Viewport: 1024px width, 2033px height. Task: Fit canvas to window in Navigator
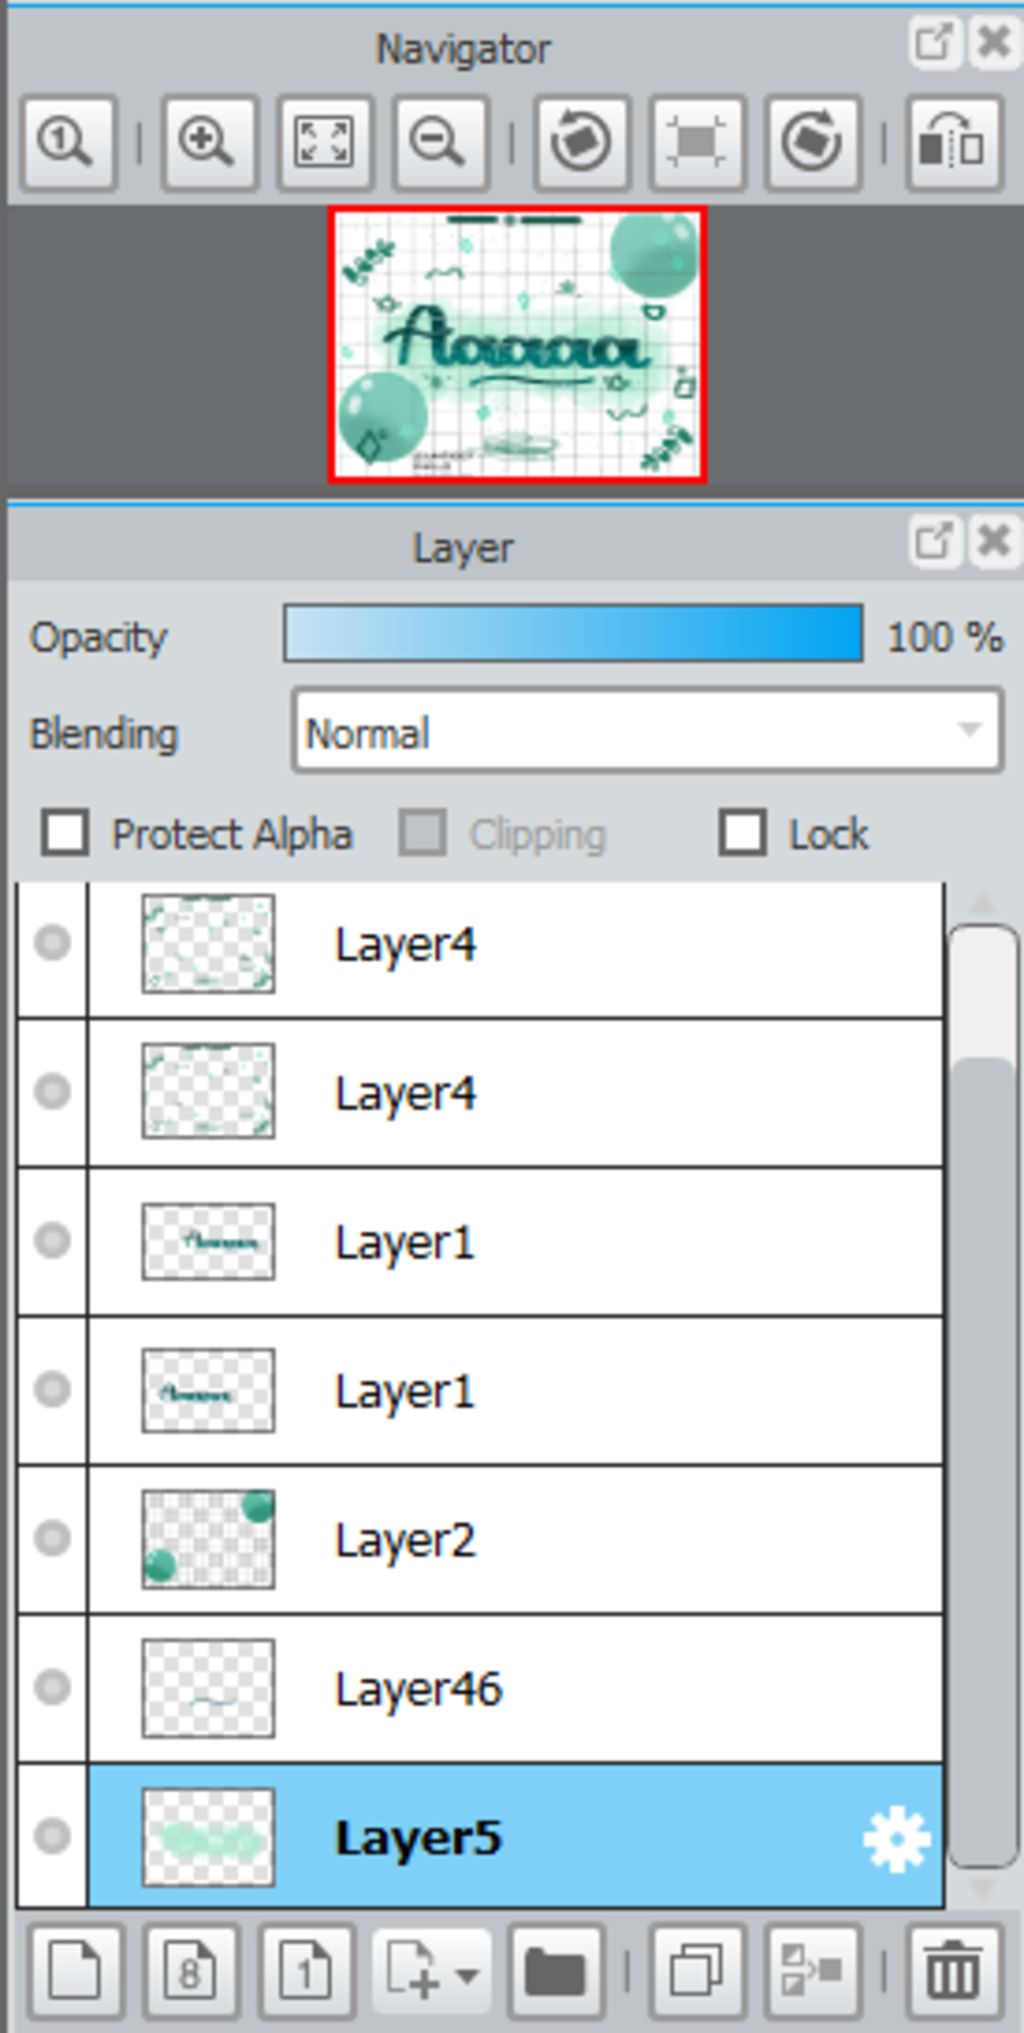coord(323,142)
